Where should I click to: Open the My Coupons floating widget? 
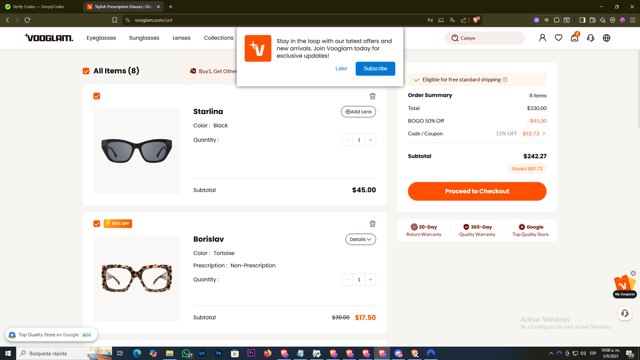624,286
